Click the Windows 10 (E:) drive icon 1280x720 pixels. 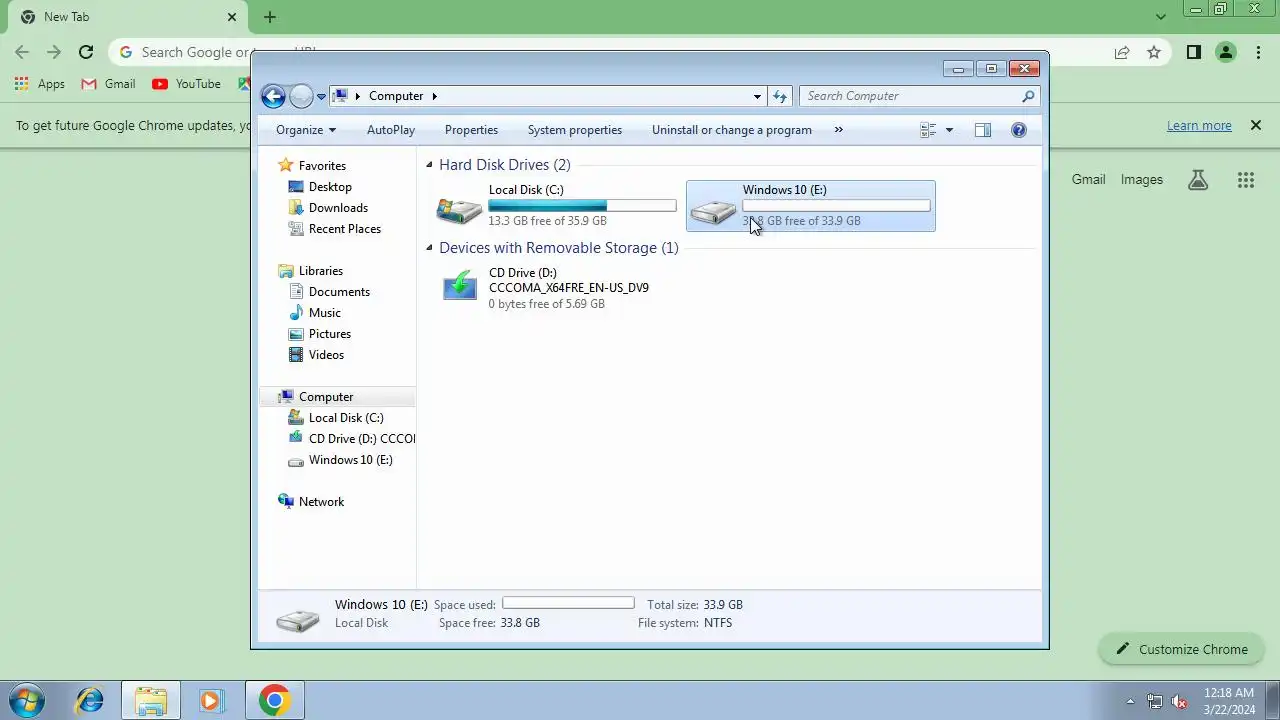click(713, 210)
